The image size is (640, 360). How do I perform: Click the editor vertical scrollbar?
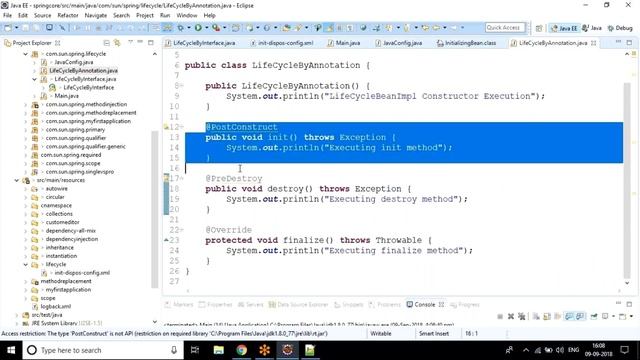(627, 180)
